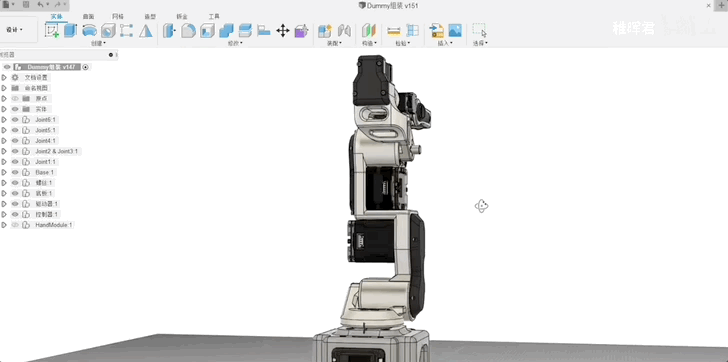Select the Combine tool
The width and height of the screenshot is (728, 362).
[226, 31]
